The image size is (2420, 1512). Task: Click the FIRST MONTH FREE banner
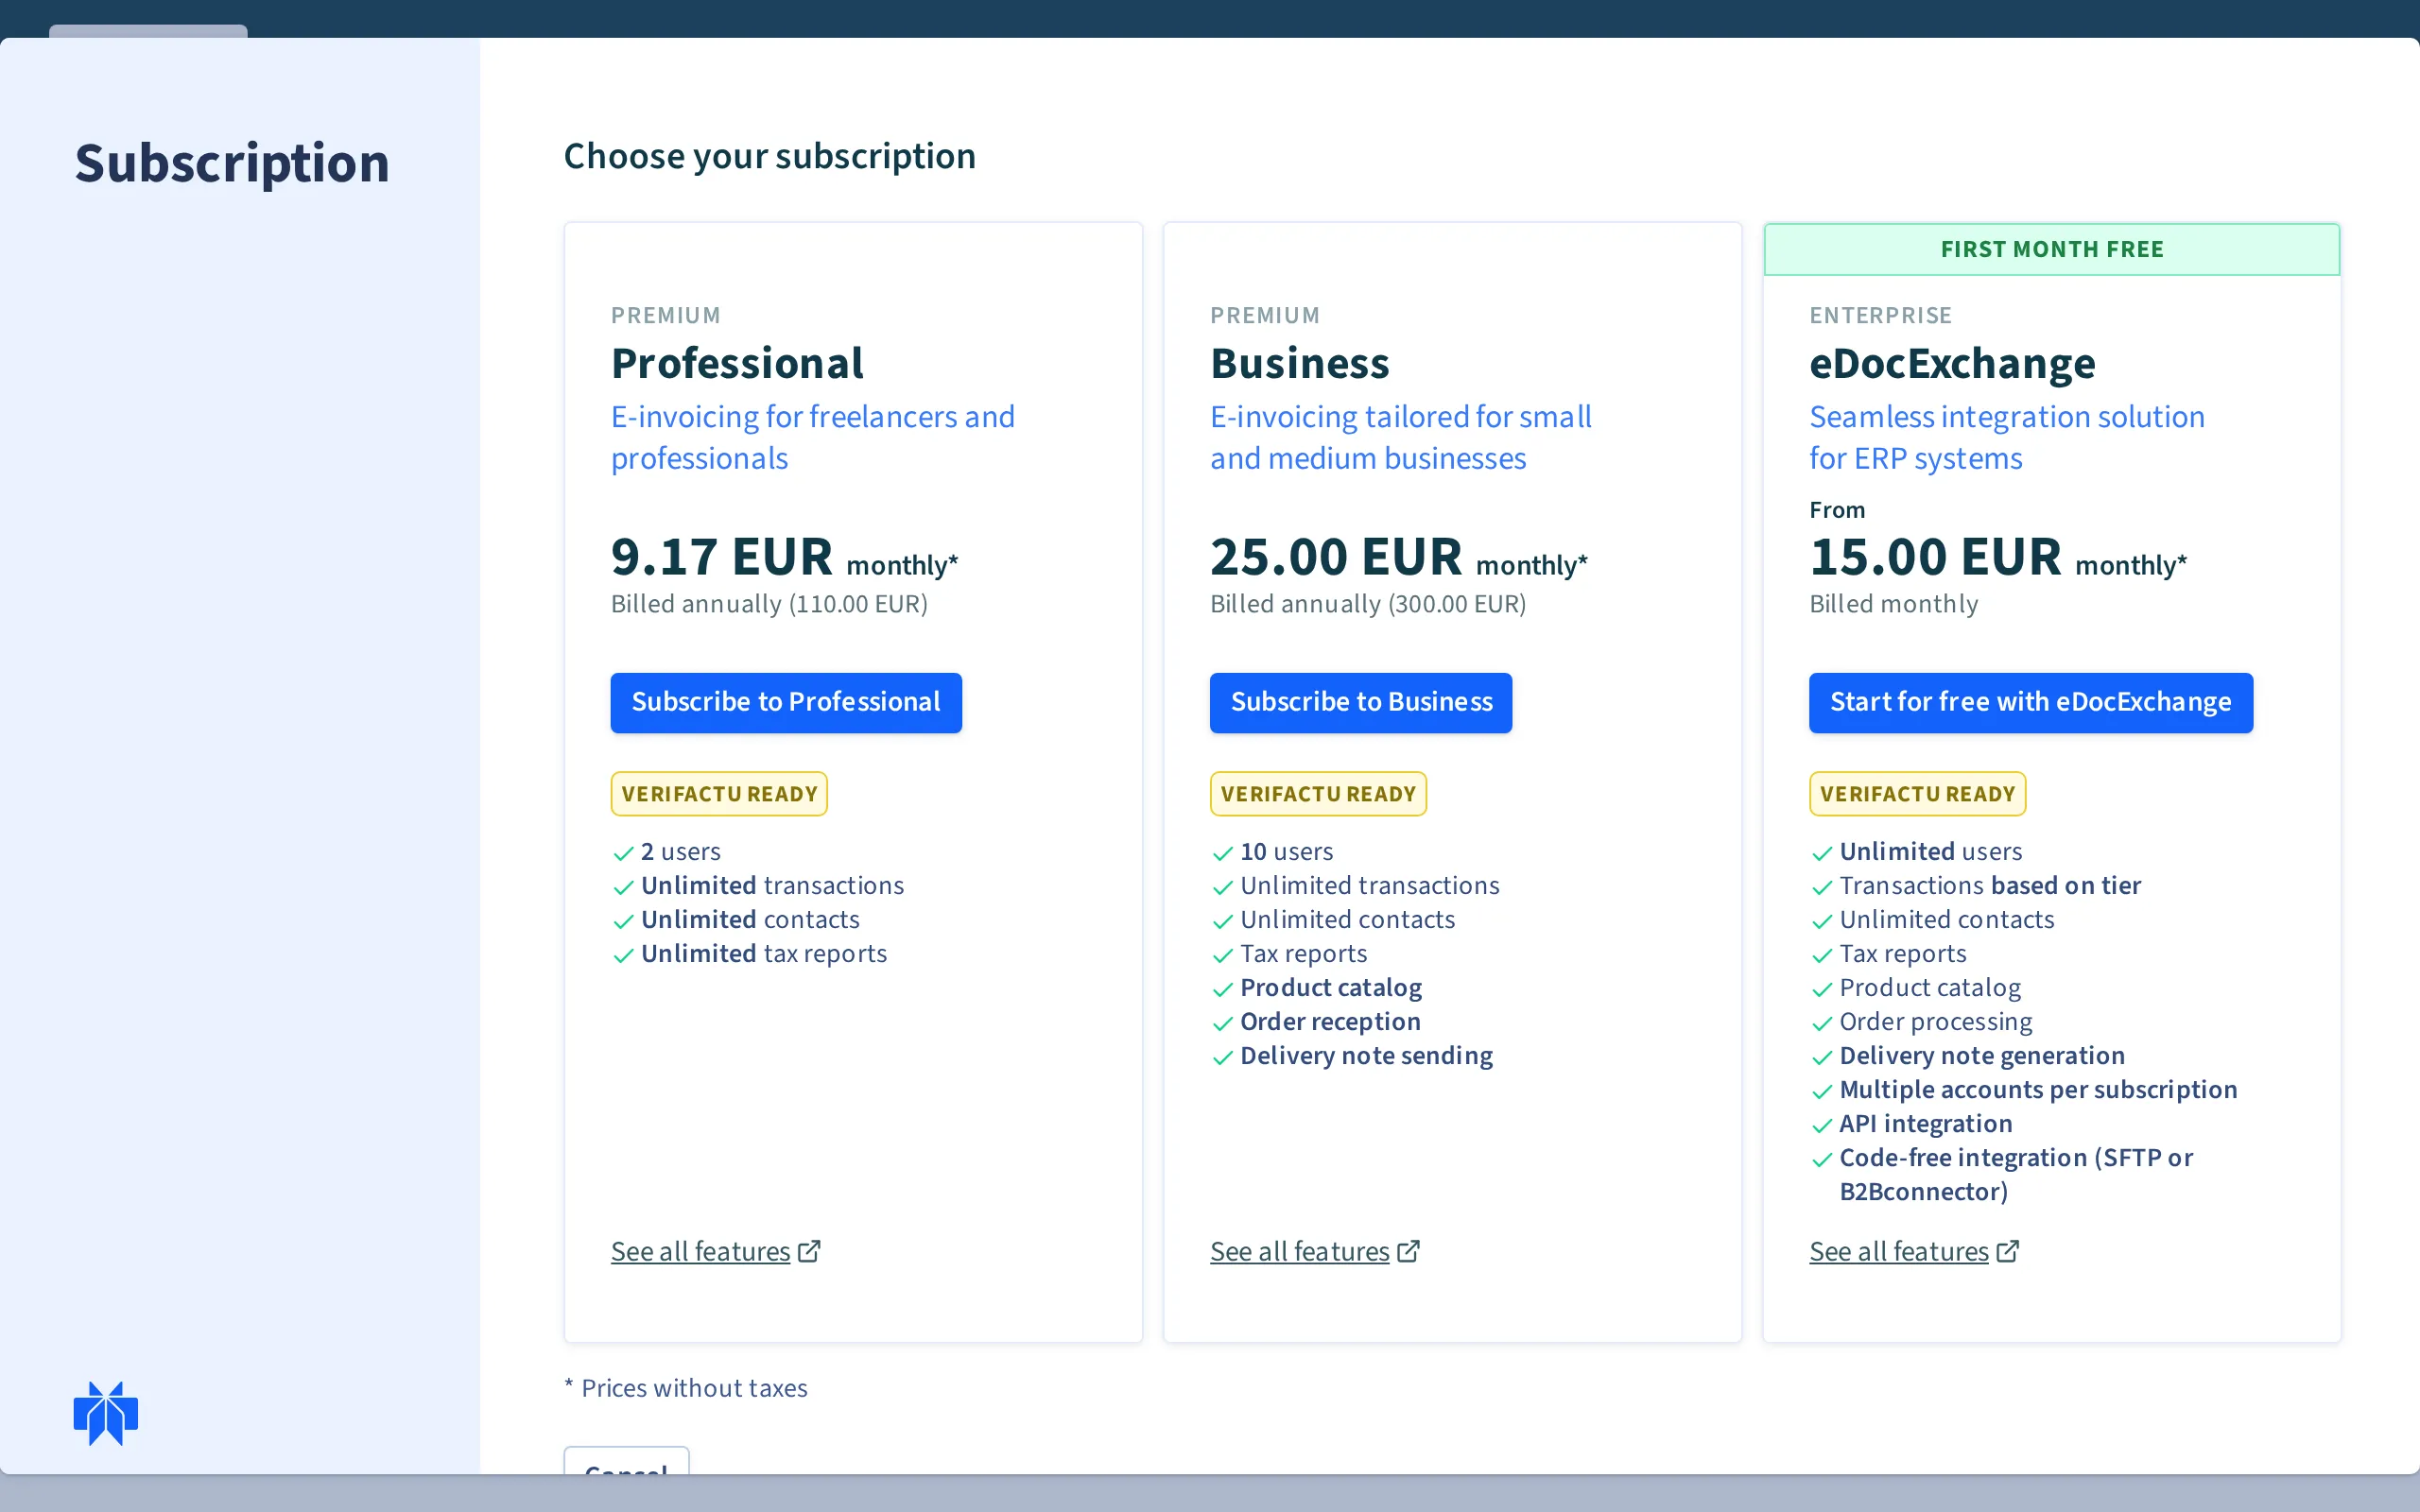click(x=2052, y=249)
